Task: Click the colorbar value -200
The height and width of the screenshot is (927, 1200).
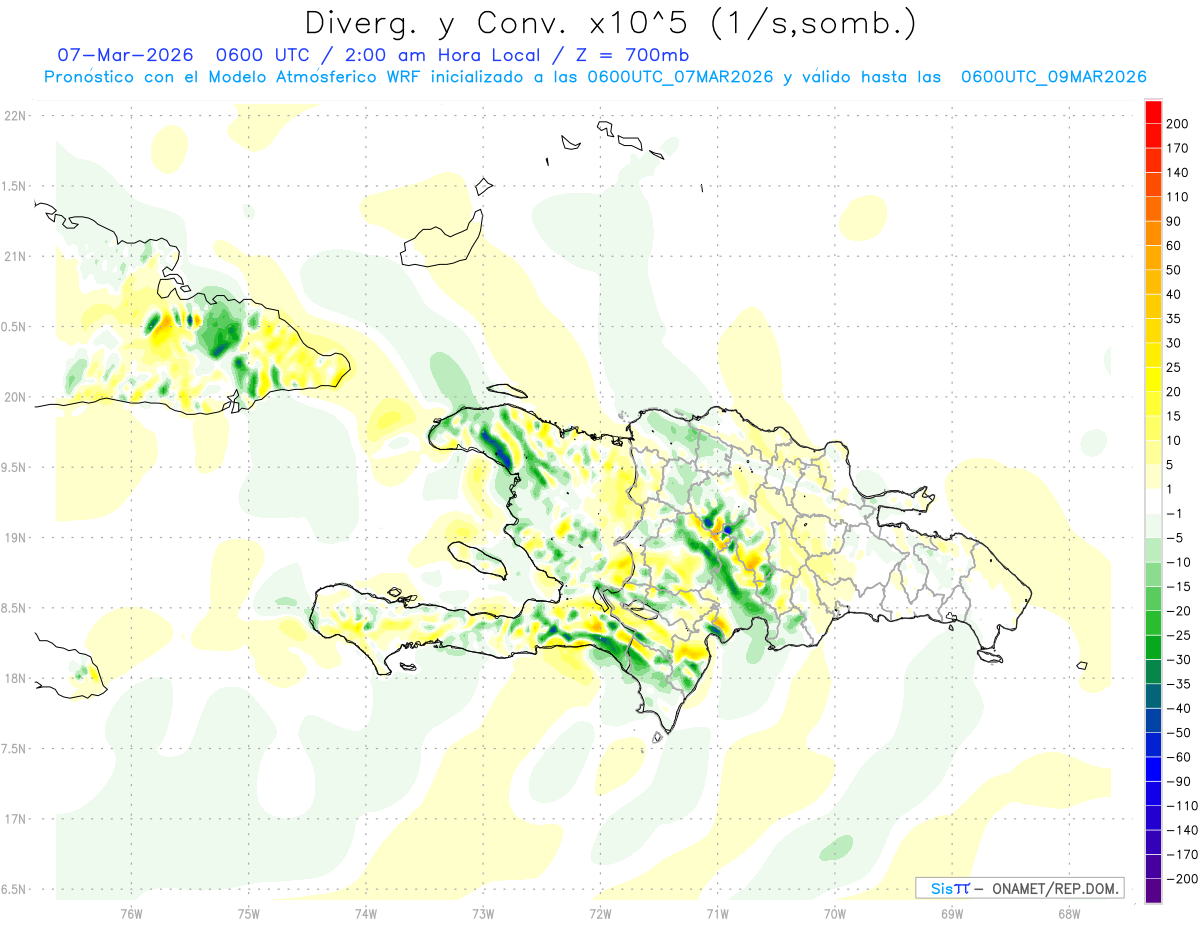Action: click(x=1181, y=878)
